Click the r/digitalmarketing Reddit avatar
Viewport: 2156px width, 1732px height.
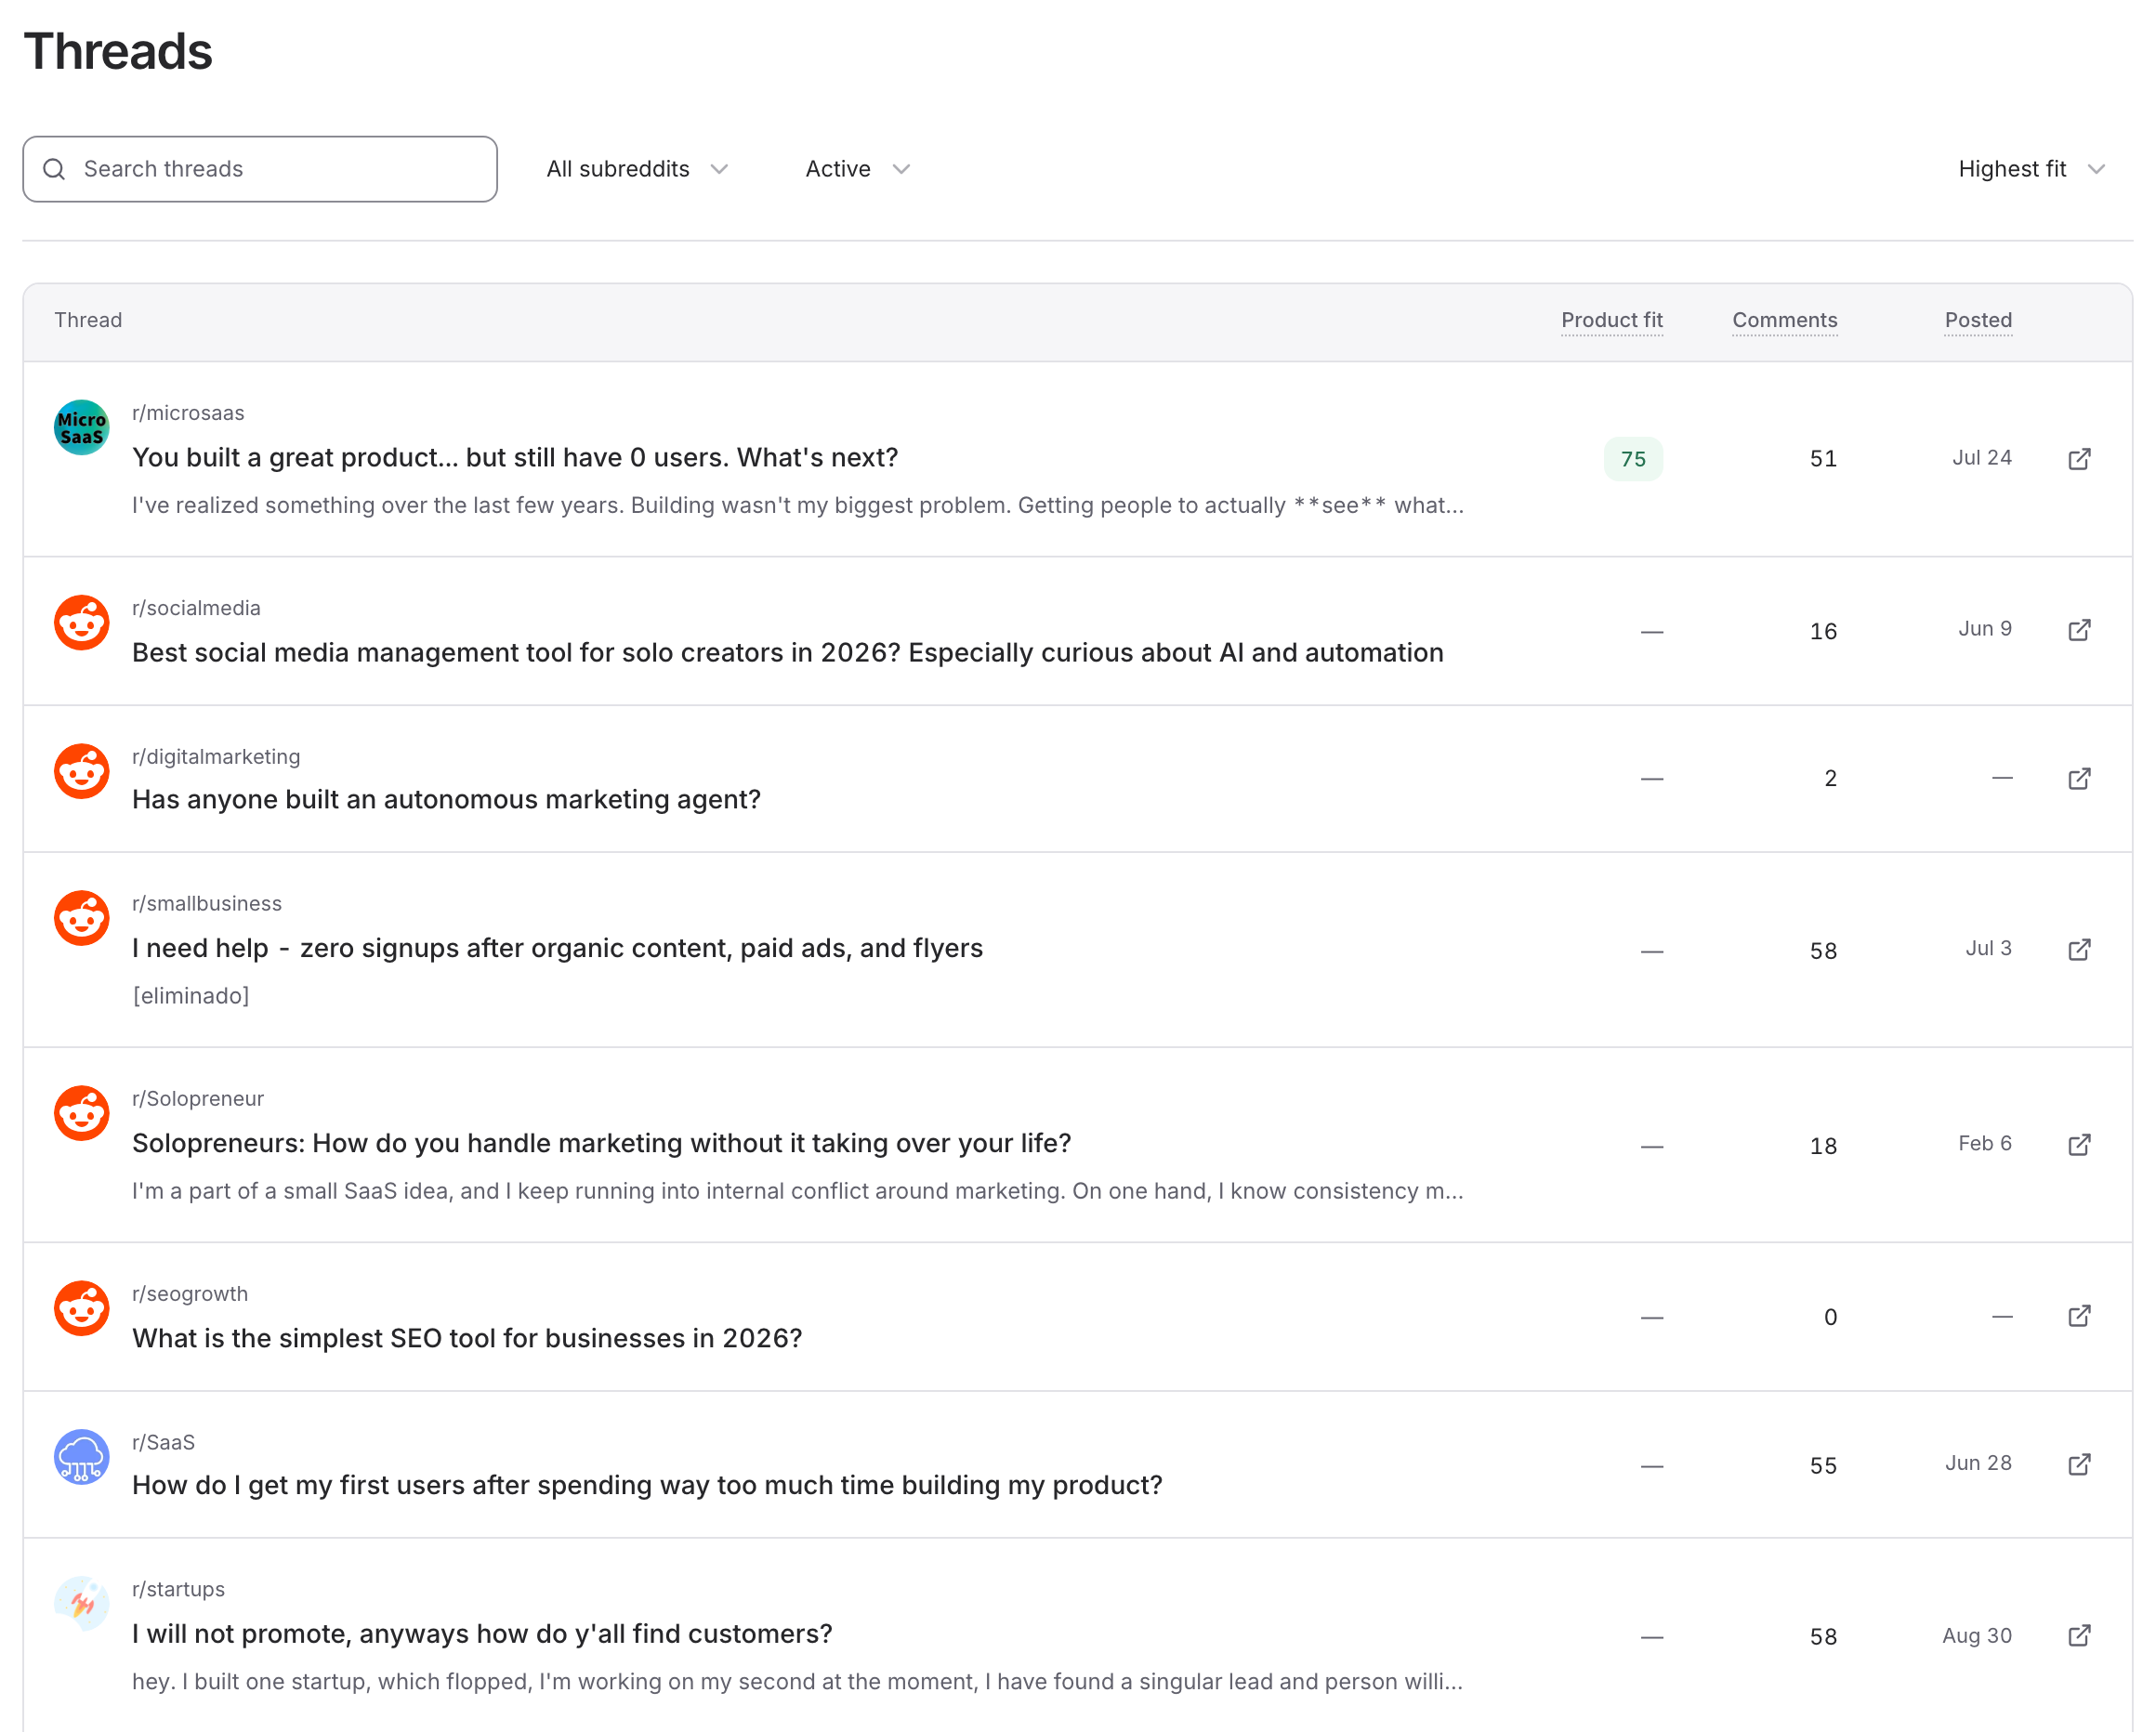click(81, 771)
